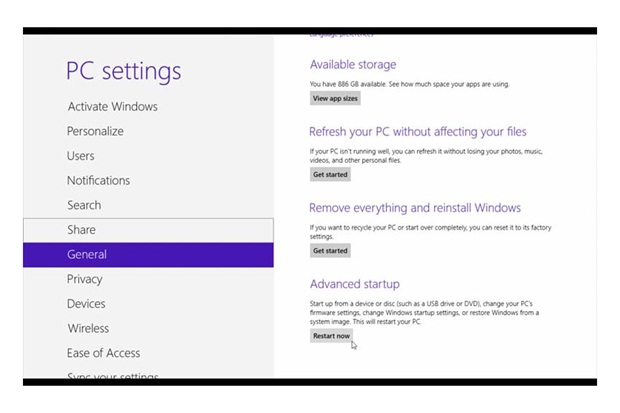
Task: Click the Available storage heading
Action: (x=353, y=64)
